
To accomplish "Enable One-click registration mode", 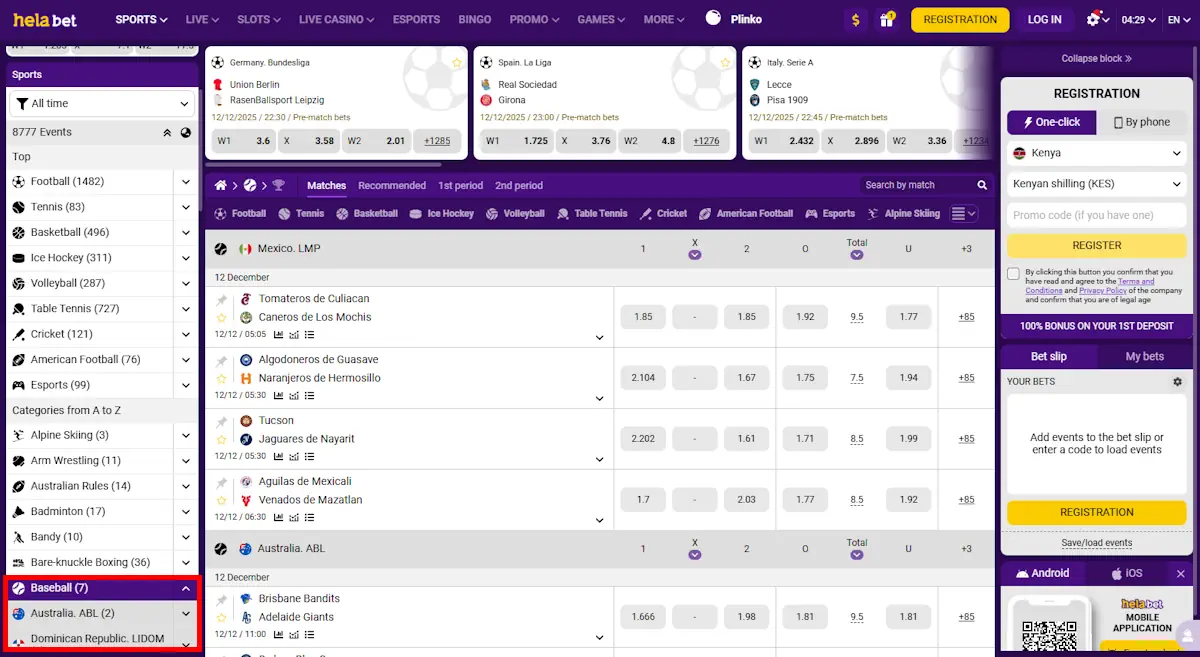I will [x=1051, y=122].
